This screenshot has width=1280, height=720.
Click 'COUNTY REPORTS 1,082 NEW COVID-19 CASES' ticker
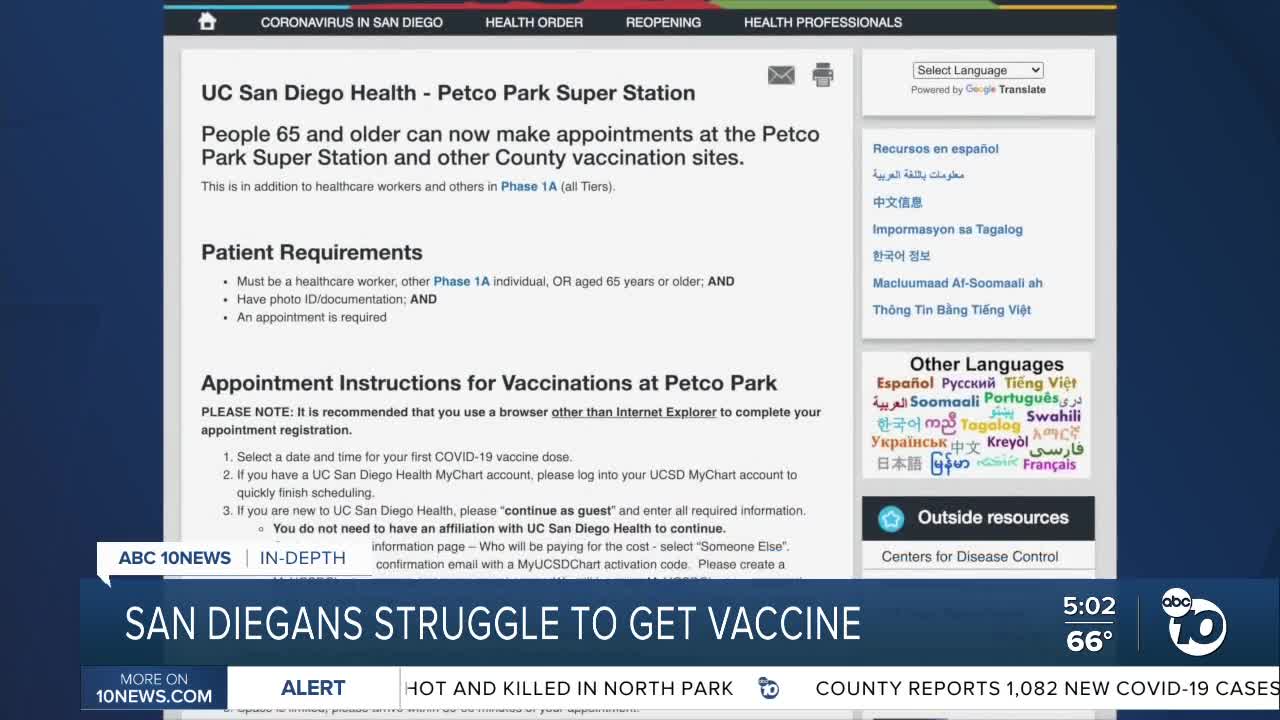pyautogui.click(x=1047, y=688)
